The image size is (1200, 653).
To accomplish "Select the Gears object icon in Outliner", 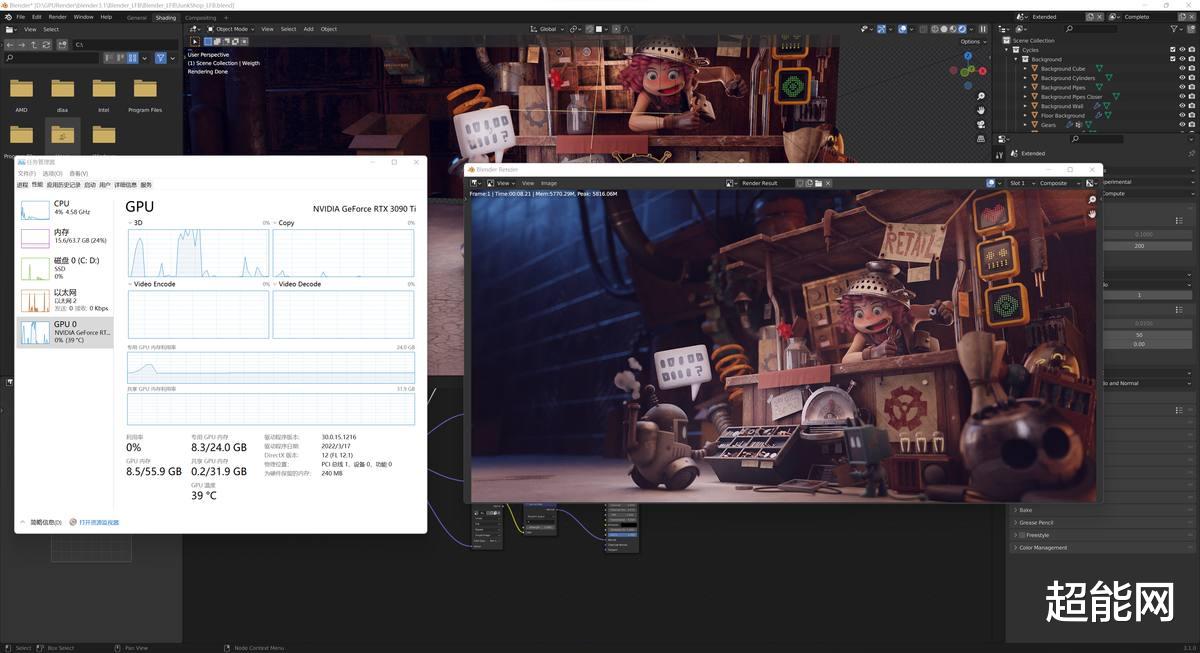I will coord(1035,124).
